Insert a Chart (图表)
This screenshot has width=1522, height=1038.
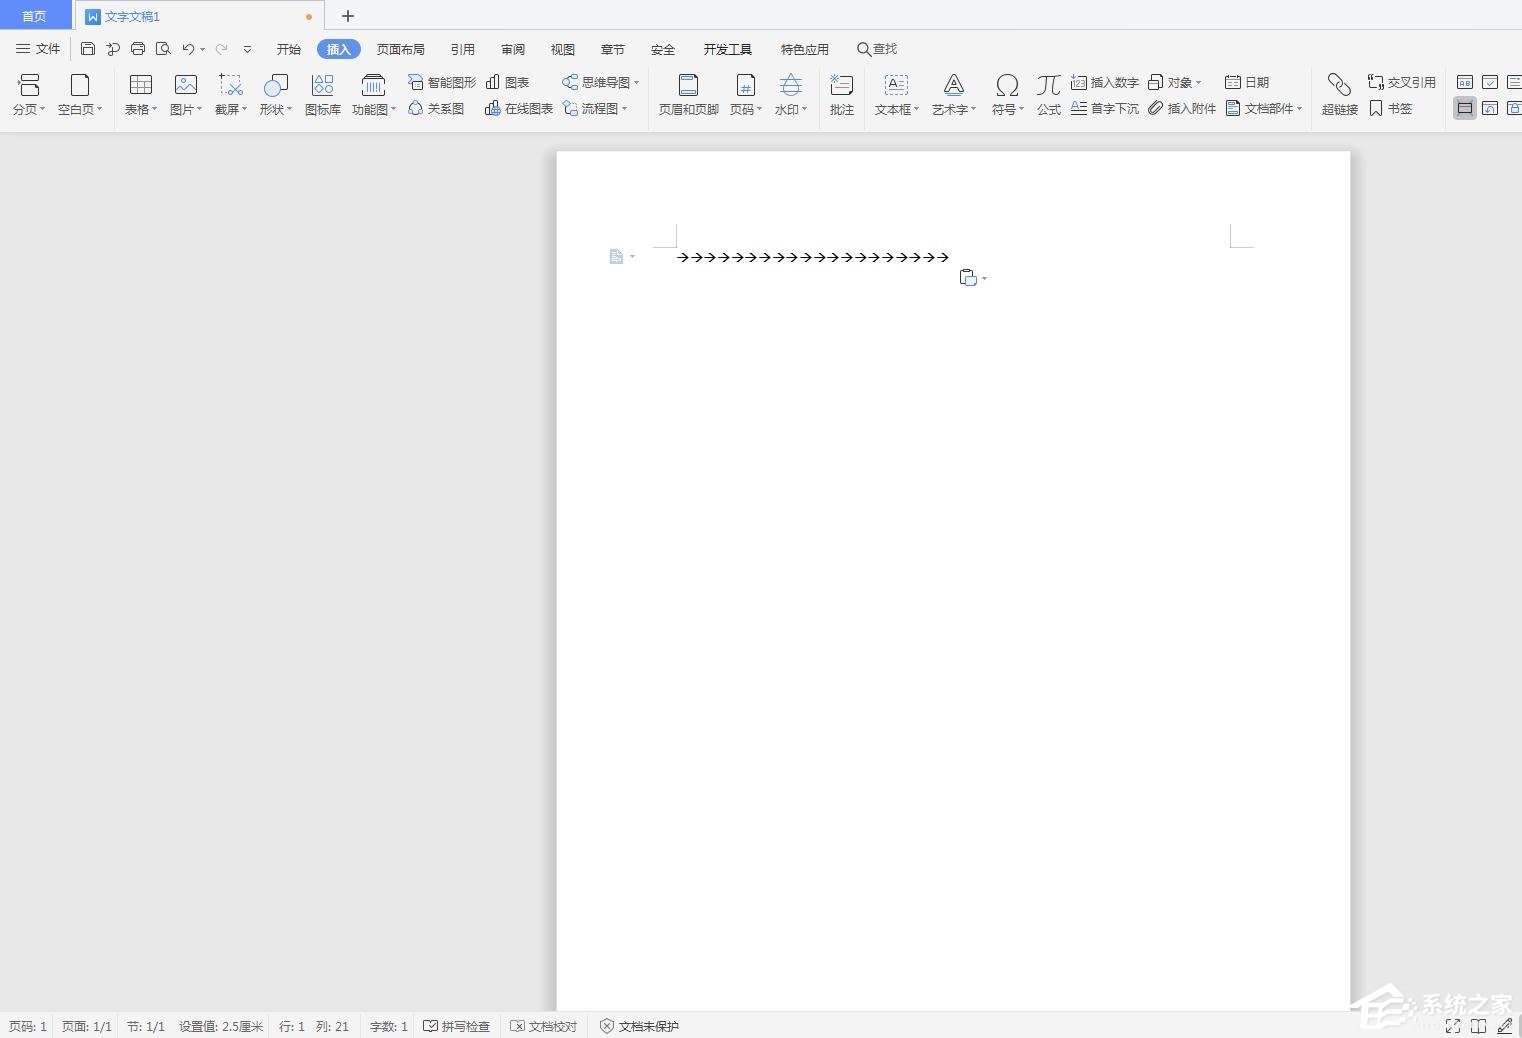point(507,82)
